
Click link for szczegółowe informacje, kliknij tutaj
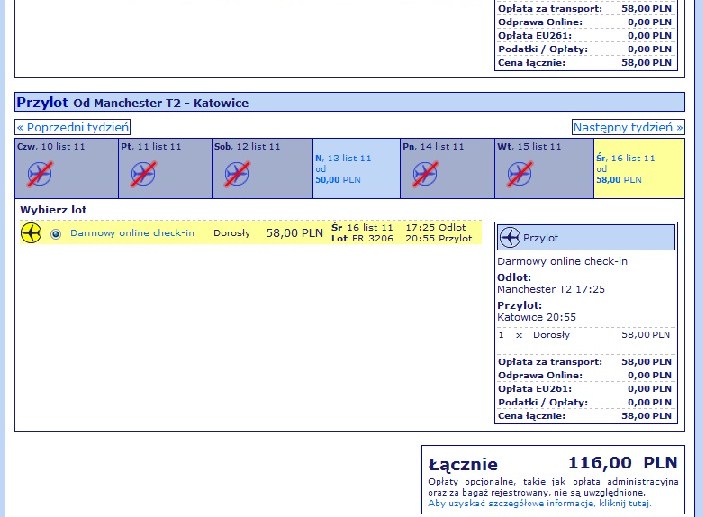(539, 503)
